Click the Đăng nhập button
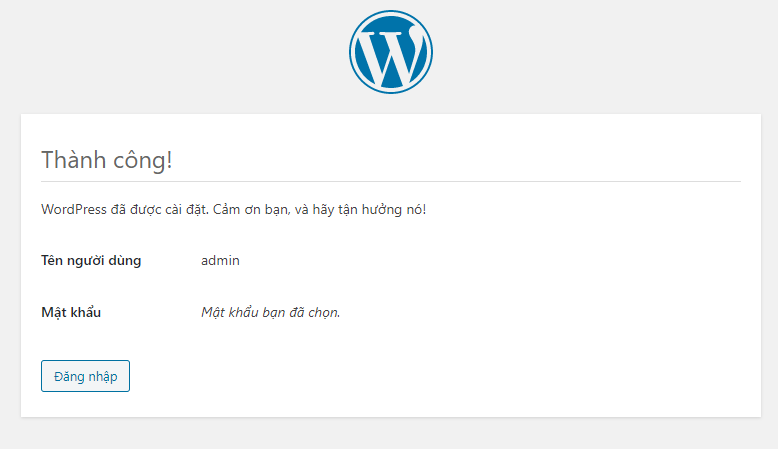The width and height of the screenshot is (778, 449). (x=85, y=376)
